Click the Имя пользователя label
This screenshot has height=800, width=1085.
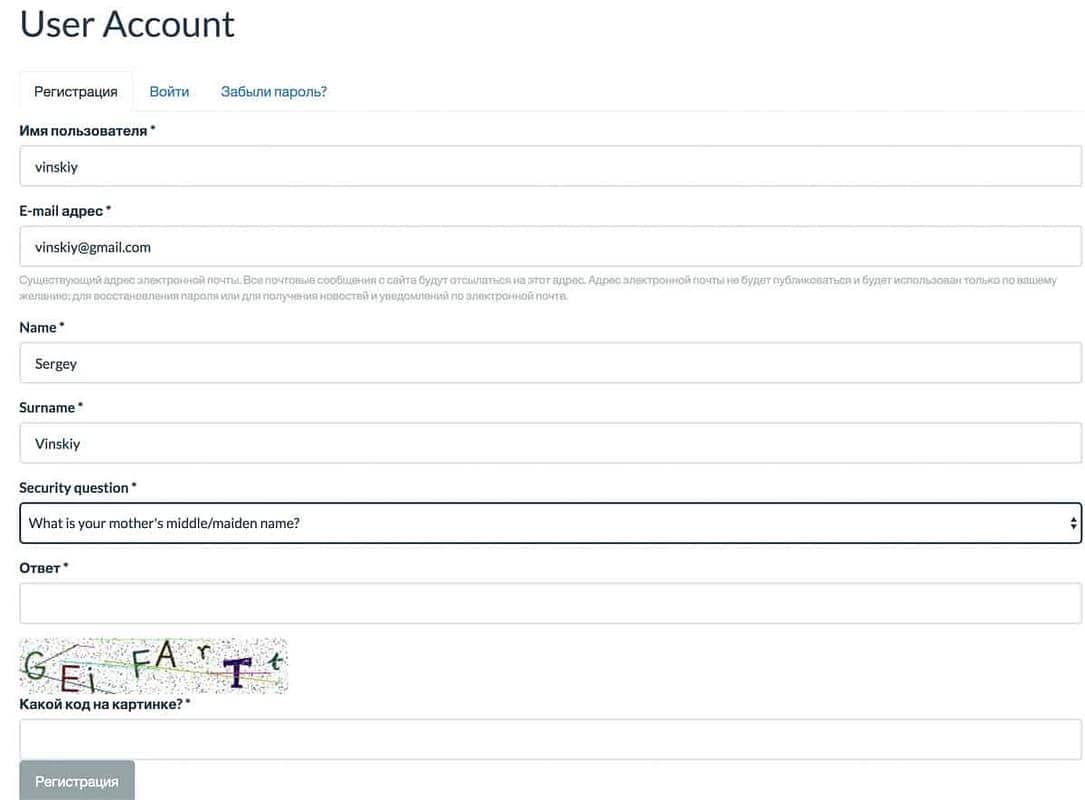(x=84, y=131)
